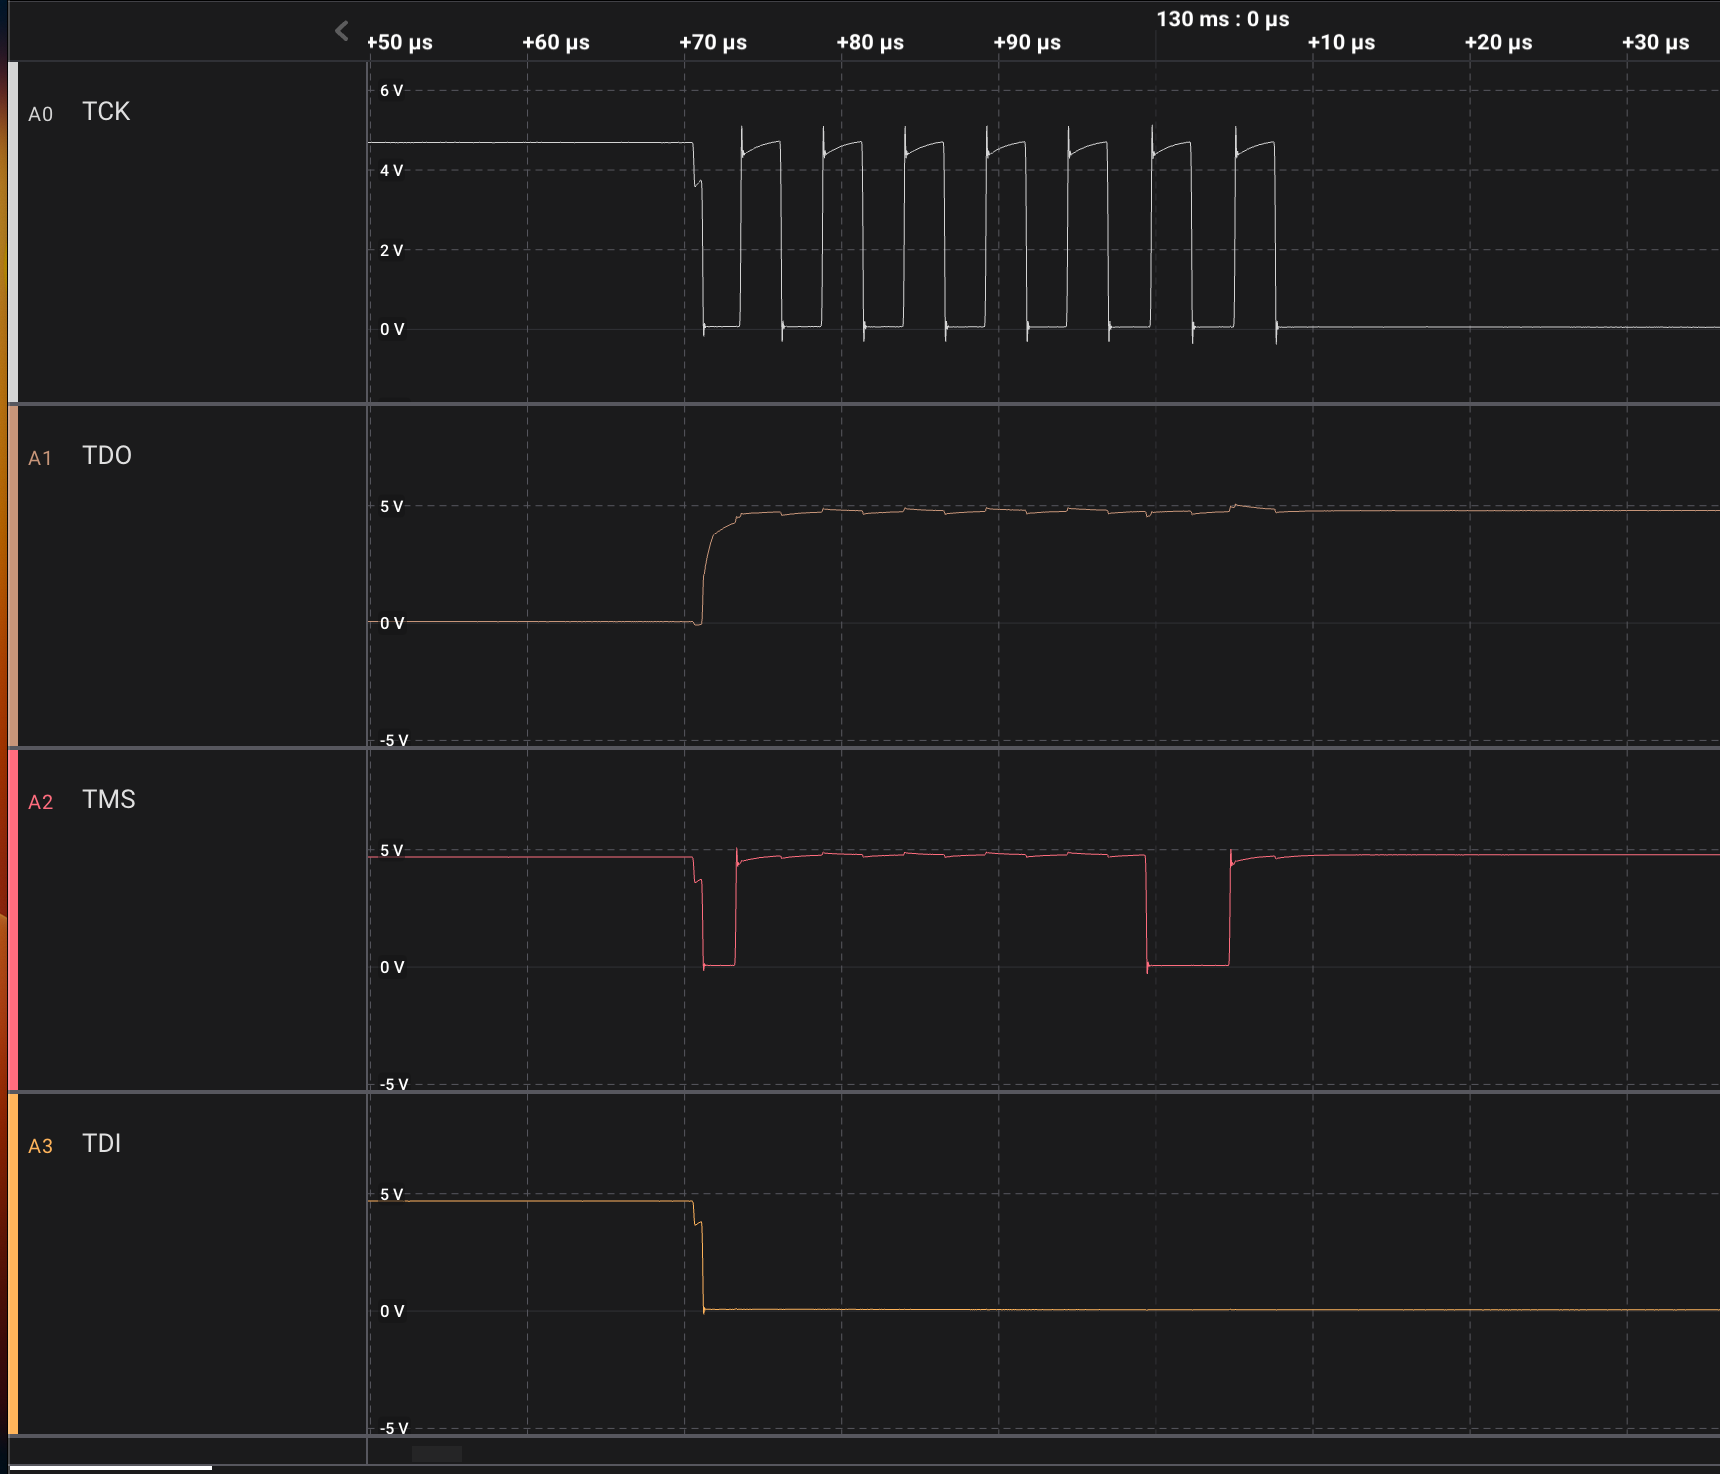This screenshot has height=1474, width=1720.
Task: Click the 2 V label on TCK axis
Action: (x=392, y=250)
